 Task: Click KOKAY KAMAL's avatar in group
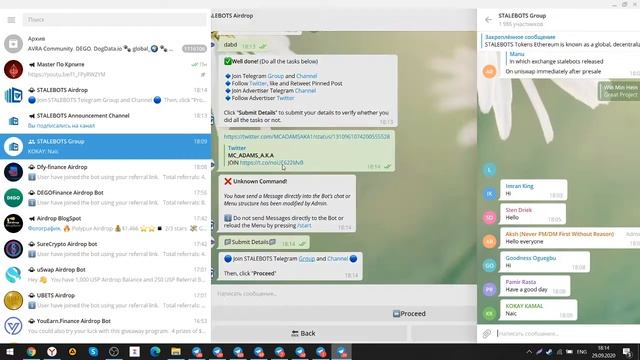pos(489,313)
